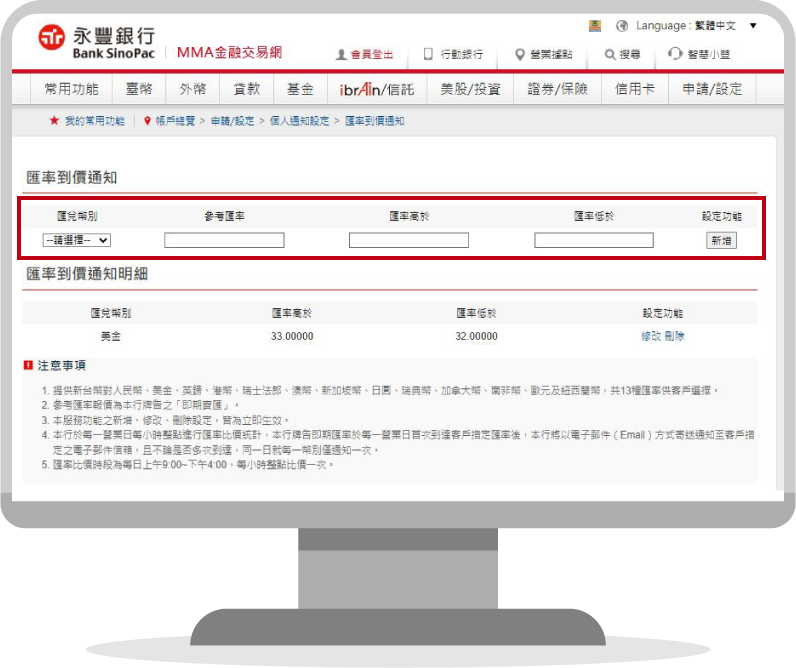796x668 pixels.
Task: Click the 注意事項 heading
Action: [x=61, y=365]
